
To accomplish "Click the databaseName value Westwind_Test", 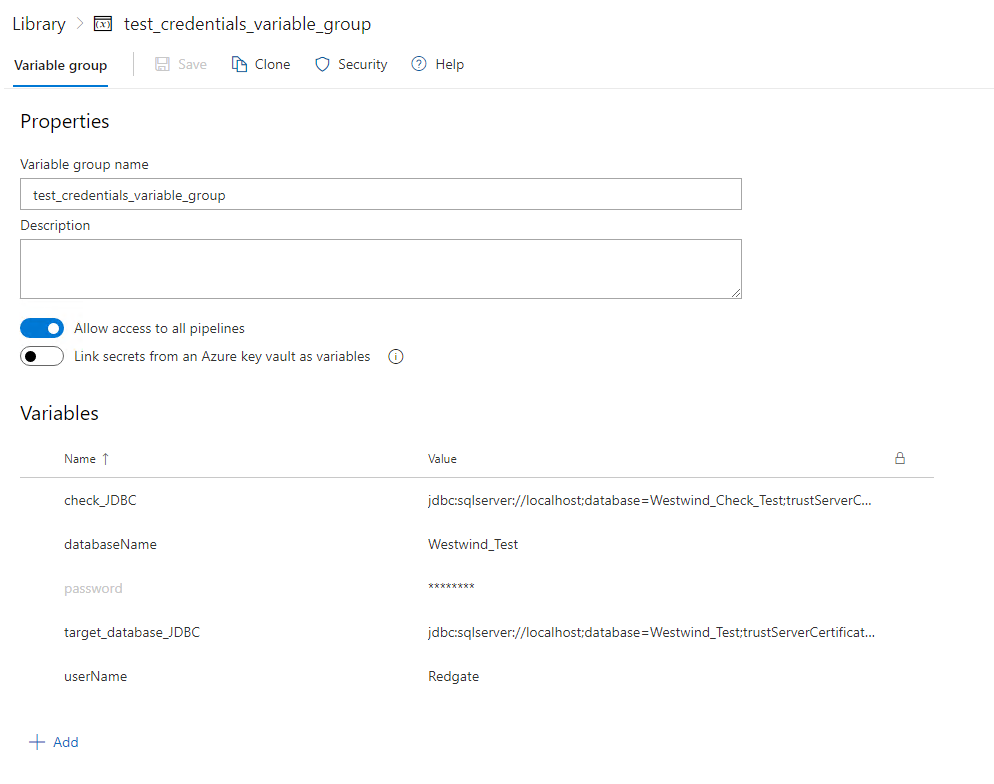I will [x=473, y=544].
